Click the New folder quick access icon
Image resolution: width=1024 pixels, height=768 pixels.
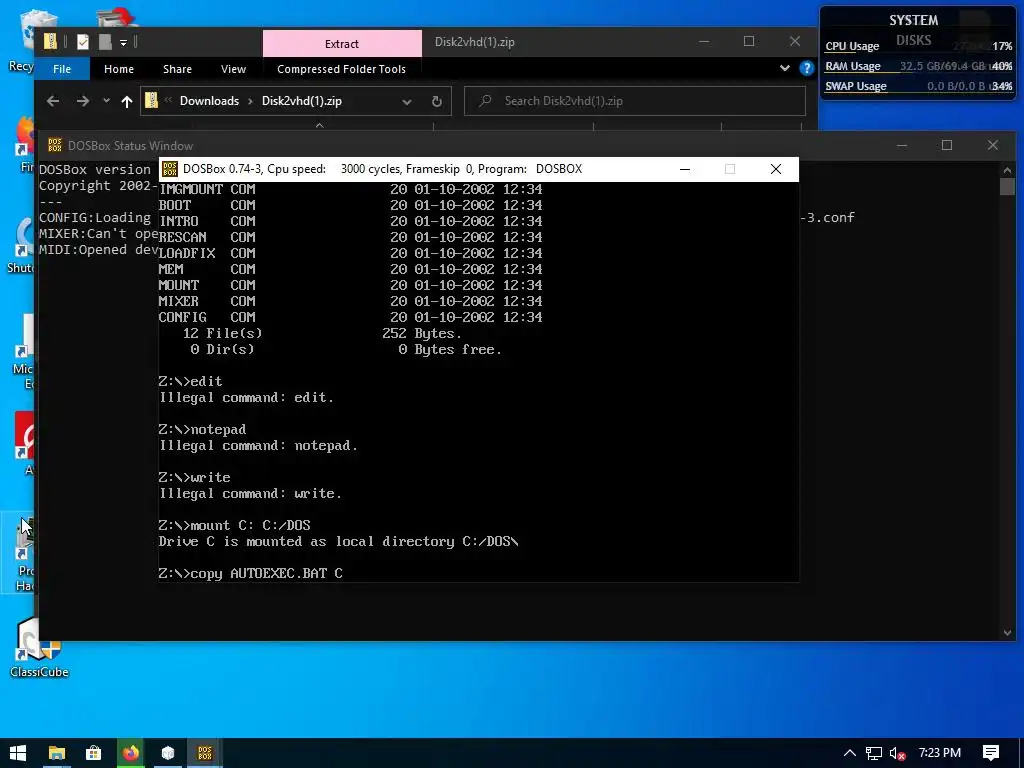[104, 42]
